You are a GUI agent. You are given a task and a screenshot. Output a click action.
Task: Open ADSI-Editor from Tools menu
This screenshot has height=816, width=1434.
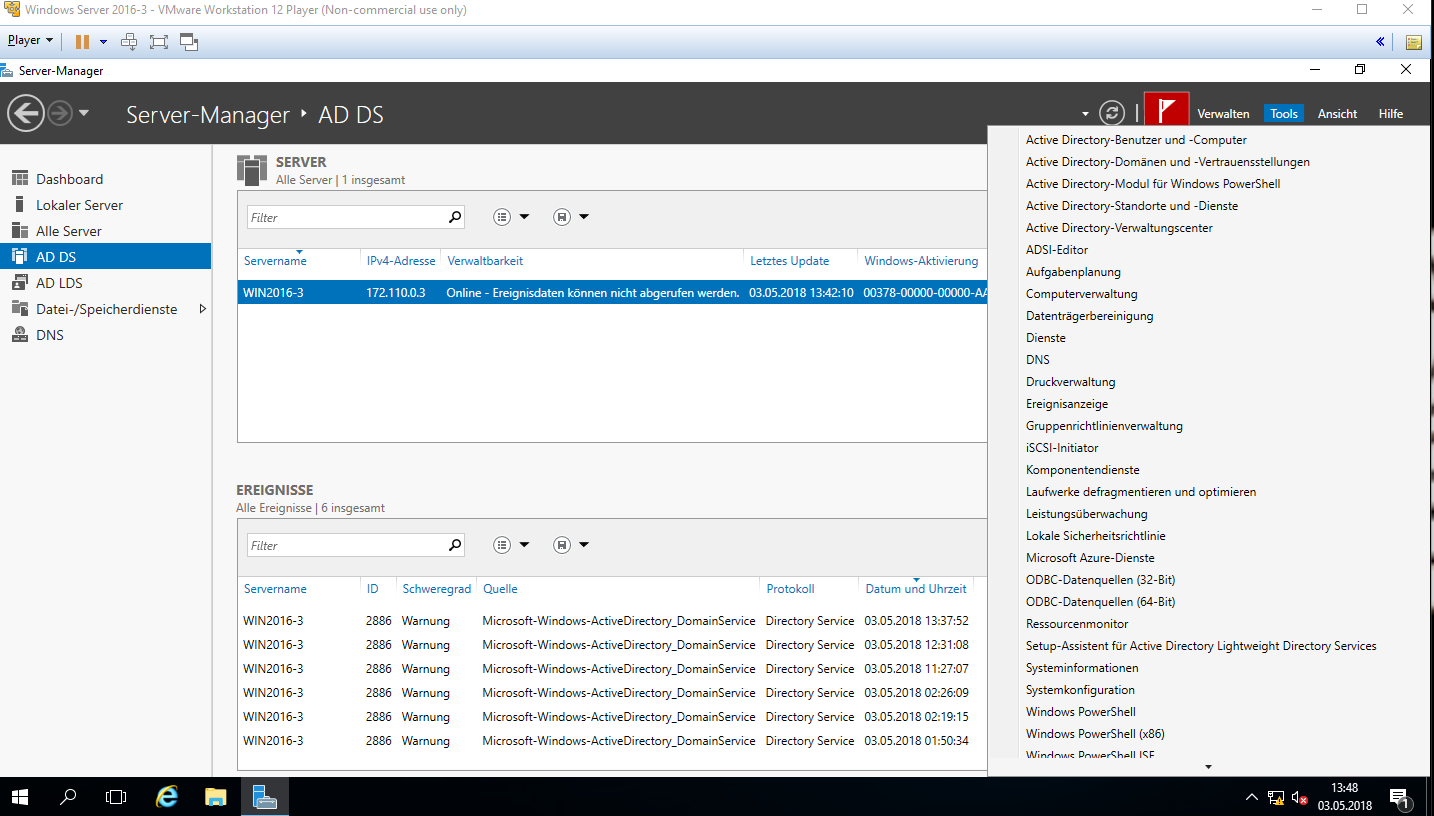coord(1057,250)
